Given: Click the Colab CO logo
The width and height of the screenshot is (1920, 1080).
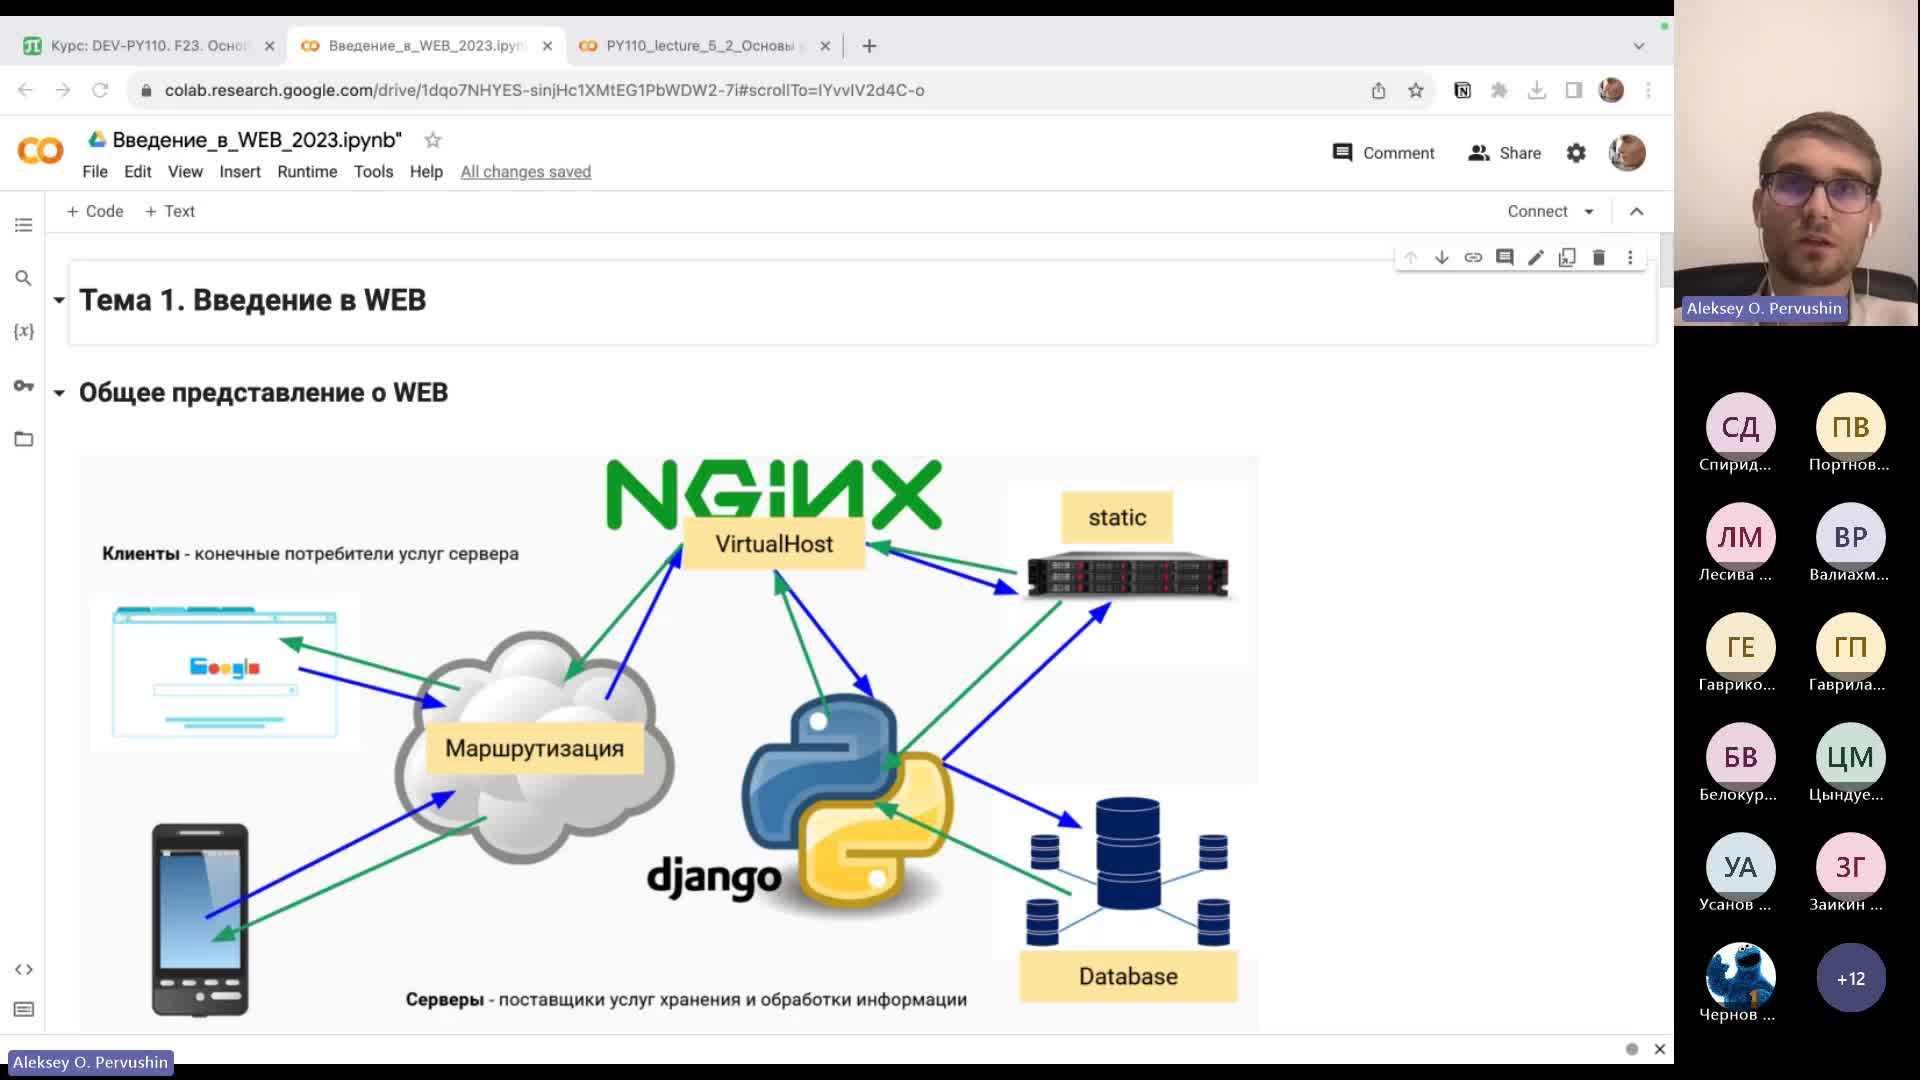Looking at the screenshot, I should [40, 151].
